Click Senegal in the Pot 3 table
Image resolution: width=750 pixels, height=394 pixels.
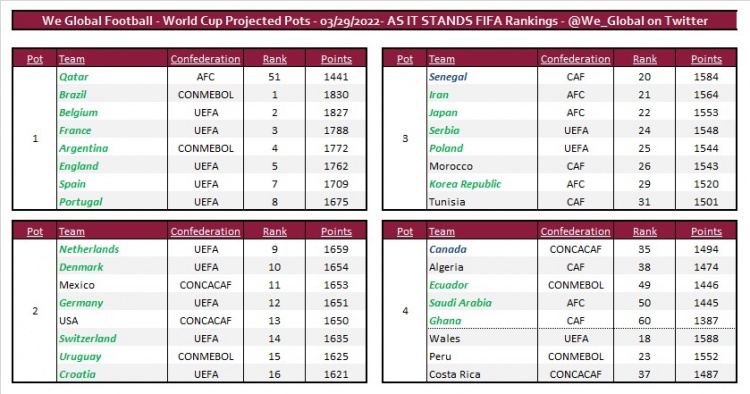(448, 77)
